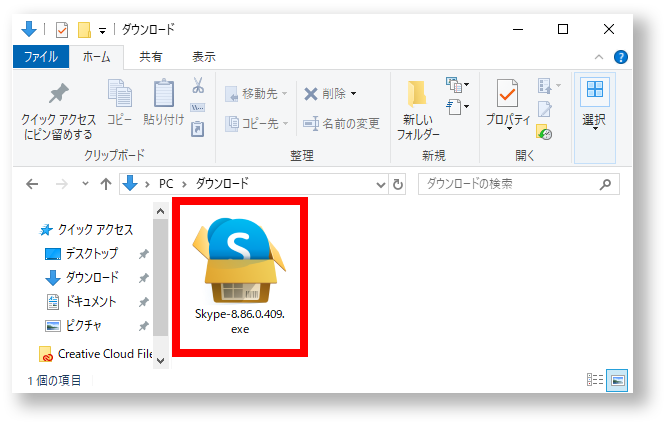Expand breadcrumb chevron after PC
This screenshot has width=668, height=426.
[184, 184]
